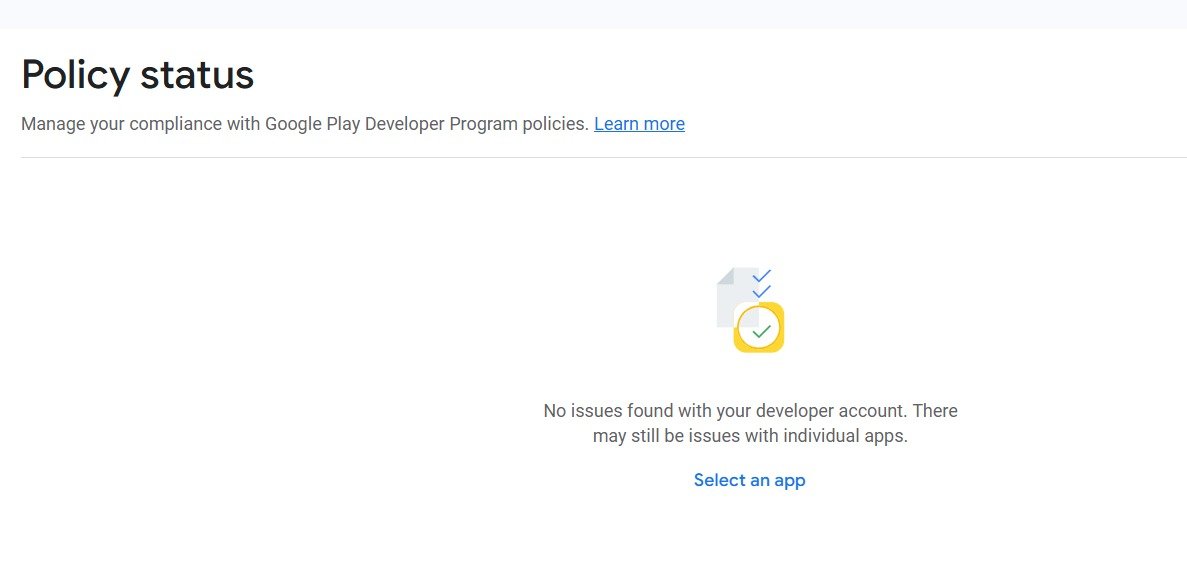Click the green checkmark in yellow badge
1187x574 pixels.
(762, 331)
